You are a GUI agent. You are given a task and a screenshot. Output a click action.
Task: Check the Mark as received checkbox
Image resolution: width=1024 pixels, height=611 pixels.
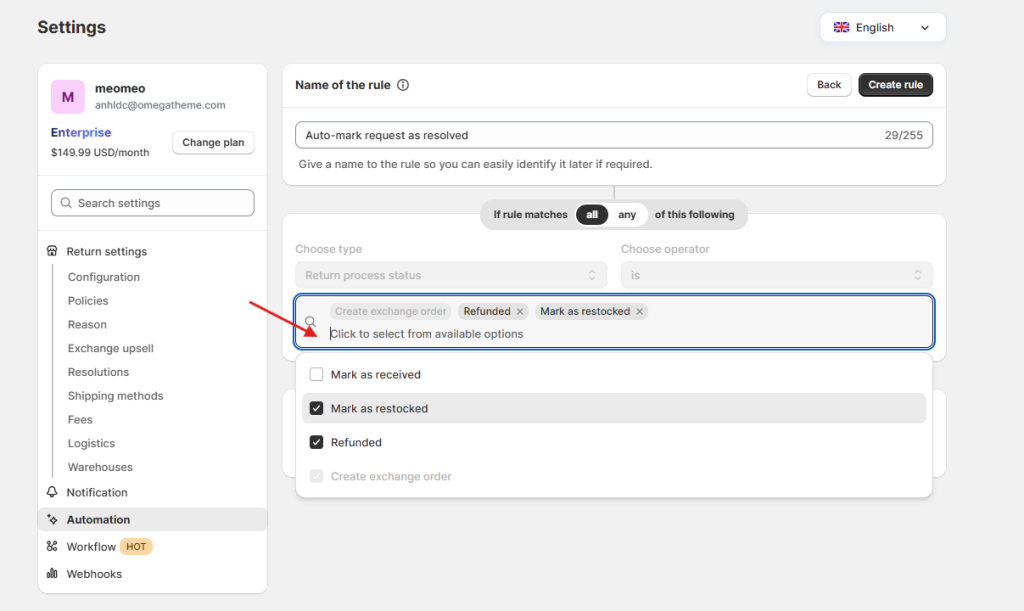[316, 372]
